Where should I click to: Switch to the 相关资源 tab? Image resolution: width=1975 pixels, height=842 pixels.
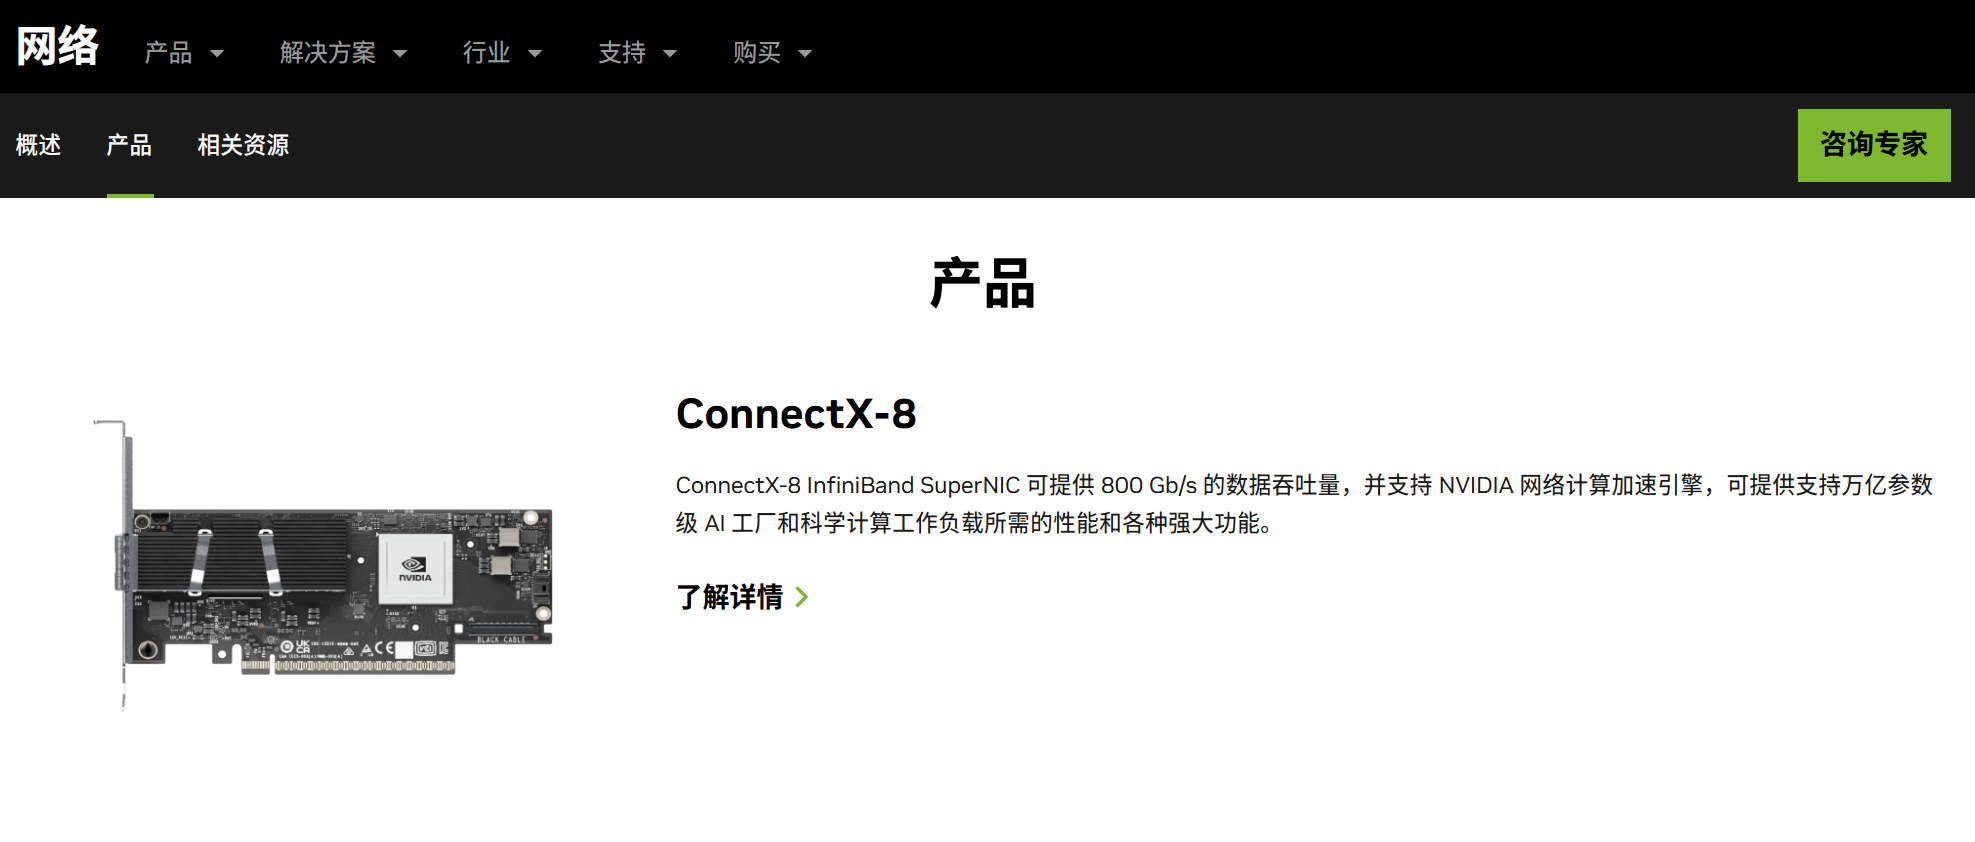coord(243,146)
